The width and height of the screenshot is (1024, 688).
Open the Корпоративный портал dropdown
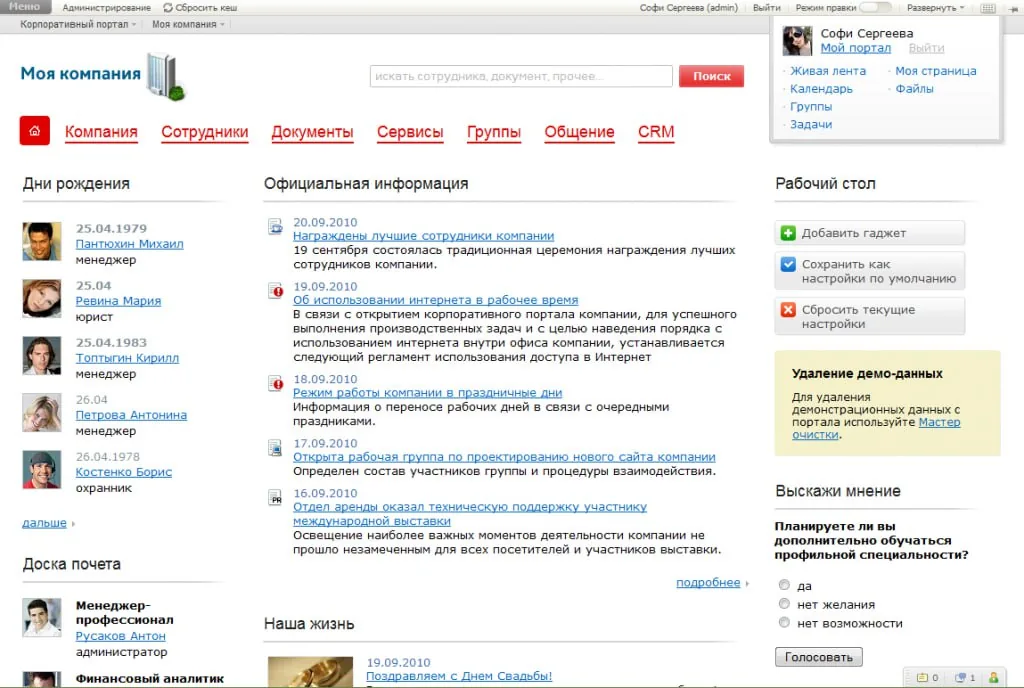coord(78,24)
